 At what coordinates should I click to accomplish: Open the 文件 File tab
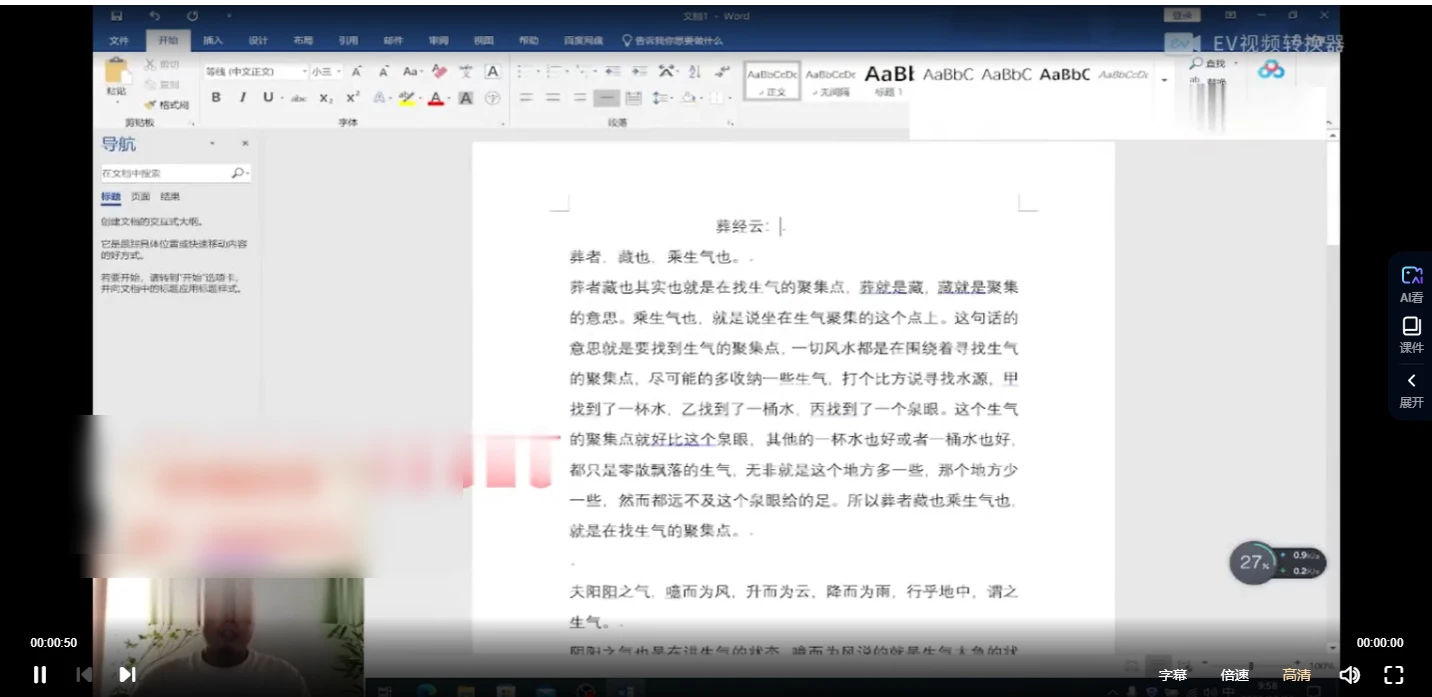(x=119, y=41)
